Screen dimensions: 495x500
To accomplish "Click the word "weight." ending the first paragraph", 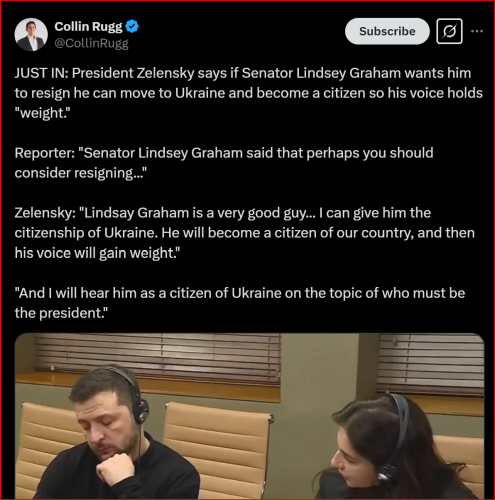I will tap(42, 113).
